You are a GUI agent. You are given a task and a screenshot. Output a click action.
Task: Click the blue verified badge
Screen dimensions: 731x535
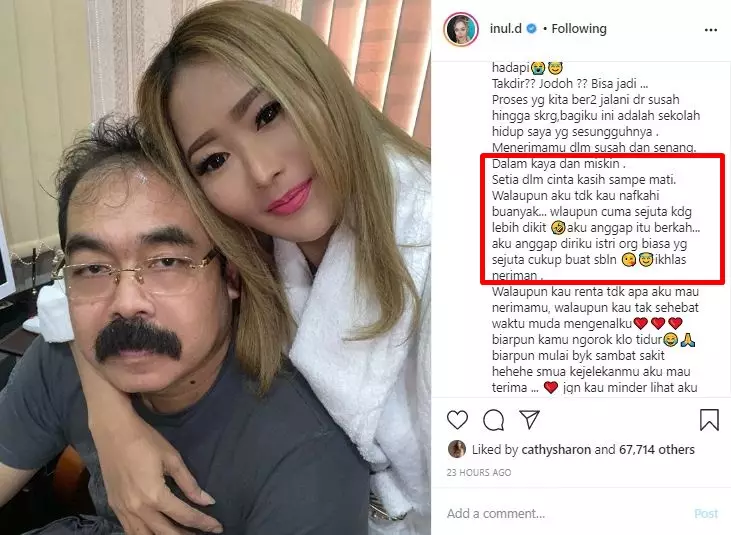(531, 29)
